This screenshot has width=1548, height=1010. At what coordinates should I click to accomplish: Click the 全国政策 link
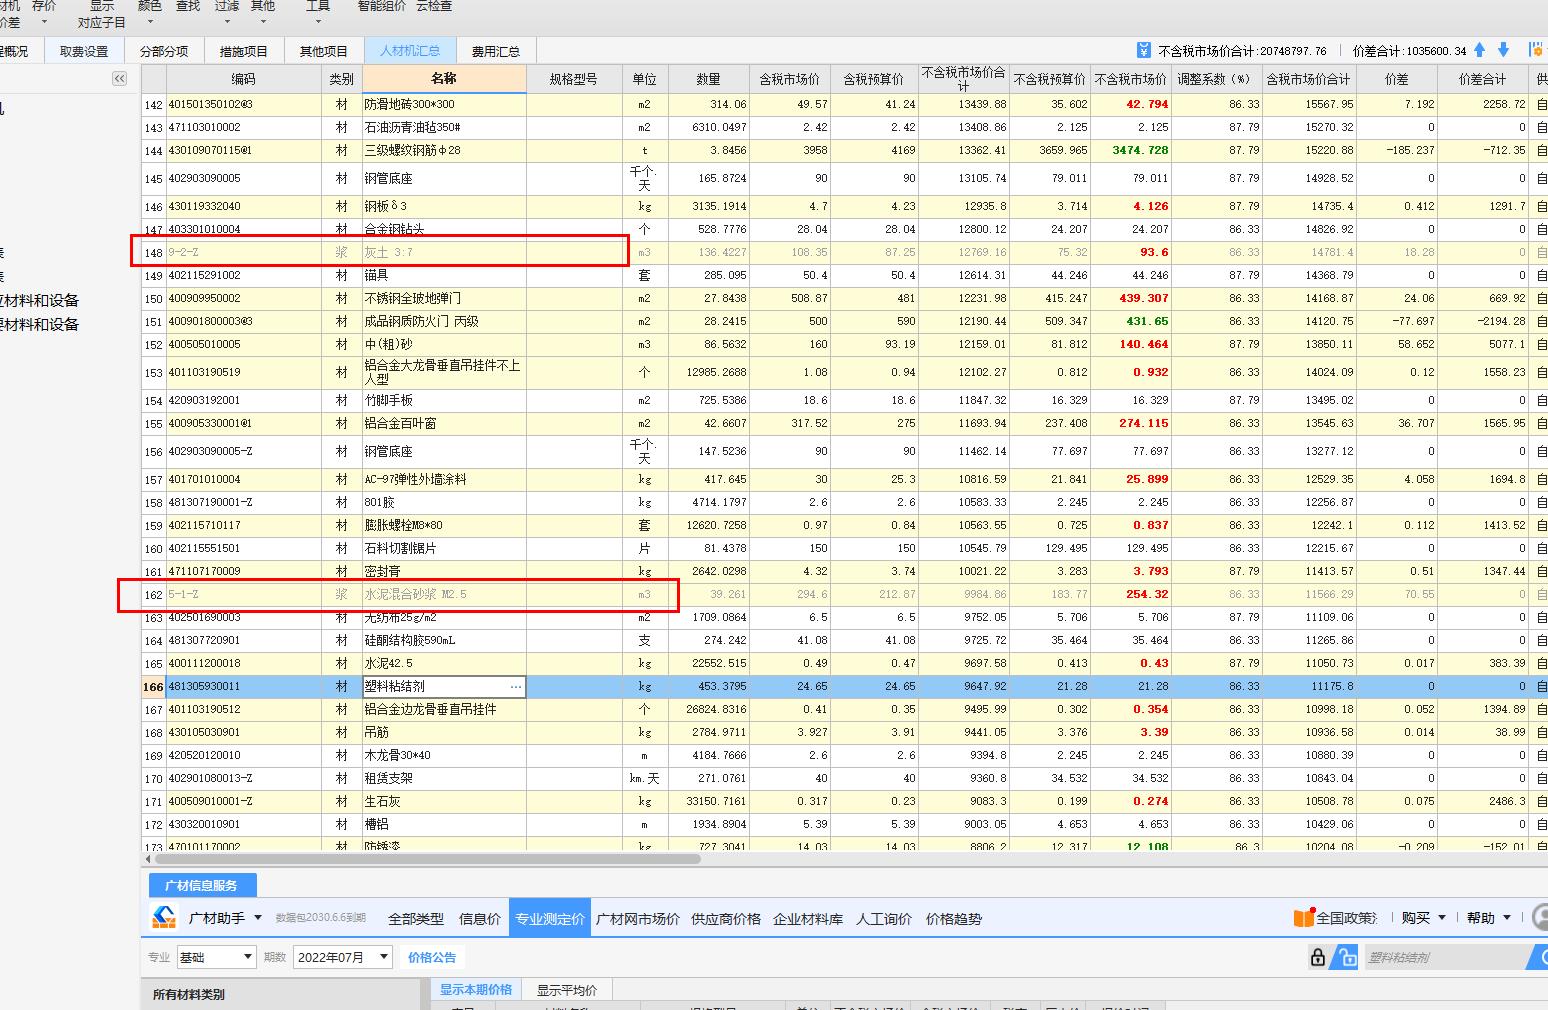point(1347,918)
